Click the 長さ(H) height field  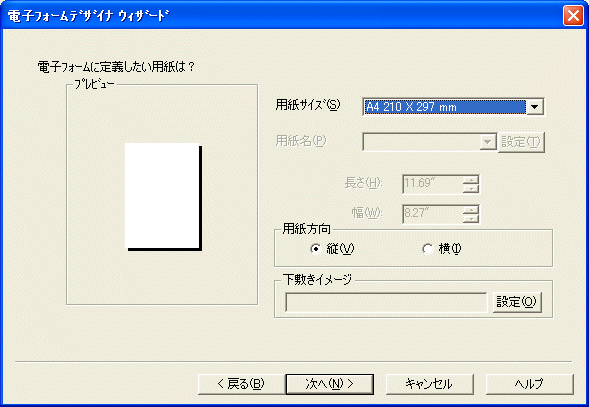point(433,184)
